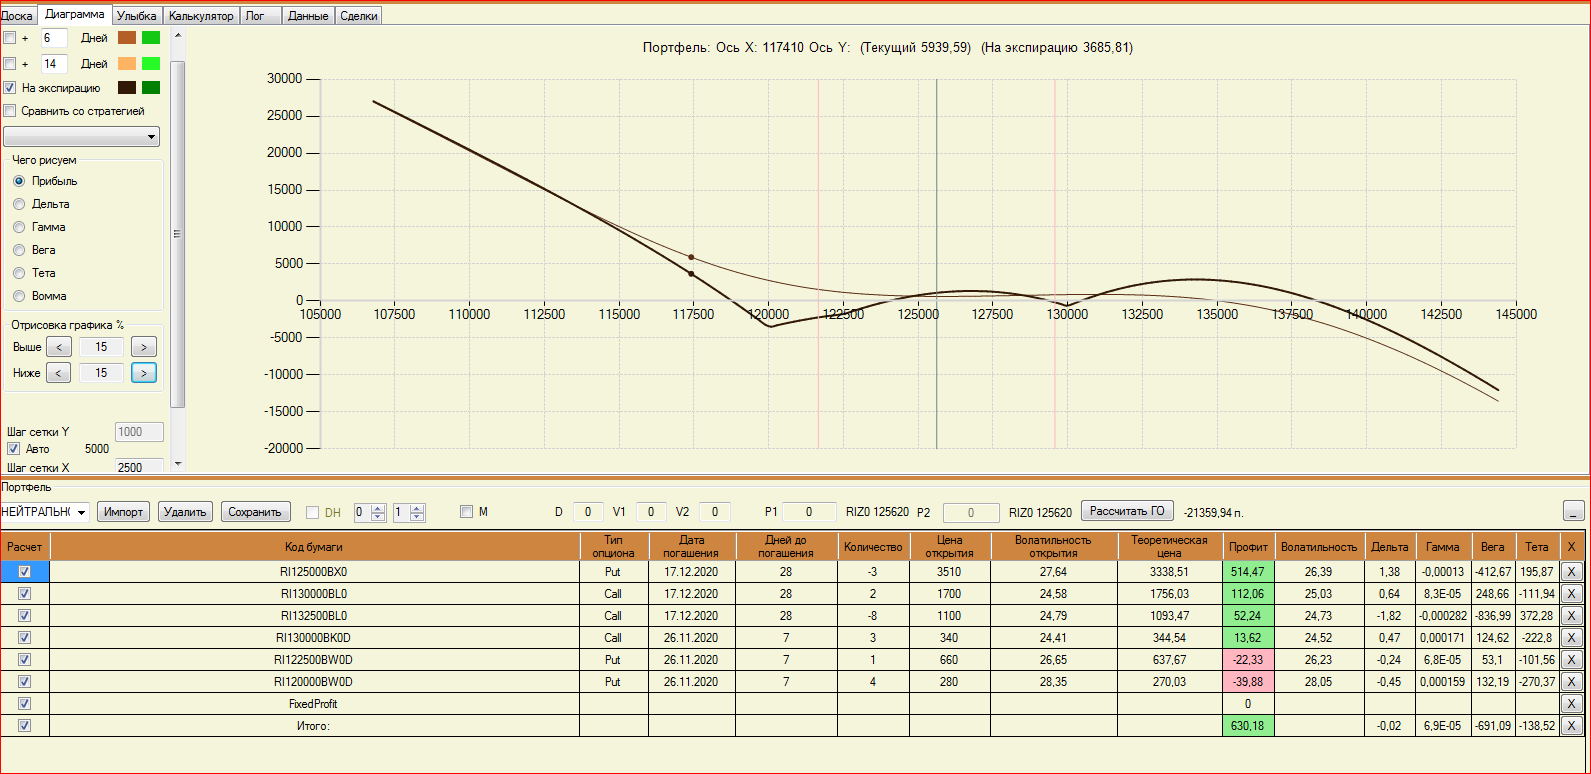Viewport: 1591px width, 774px height.
Task: Uncheck the Расчет box for RI120000BW0D
Action: pos(25,682)
